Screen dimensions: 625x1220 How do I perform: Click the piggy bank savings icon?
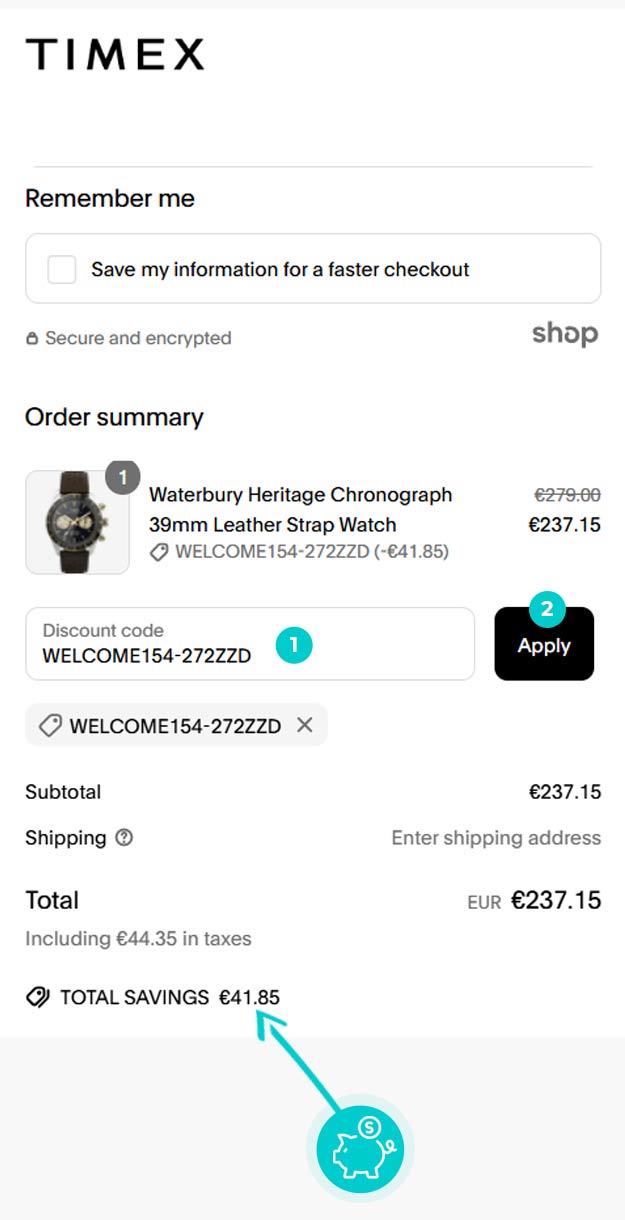[359, 1147]
